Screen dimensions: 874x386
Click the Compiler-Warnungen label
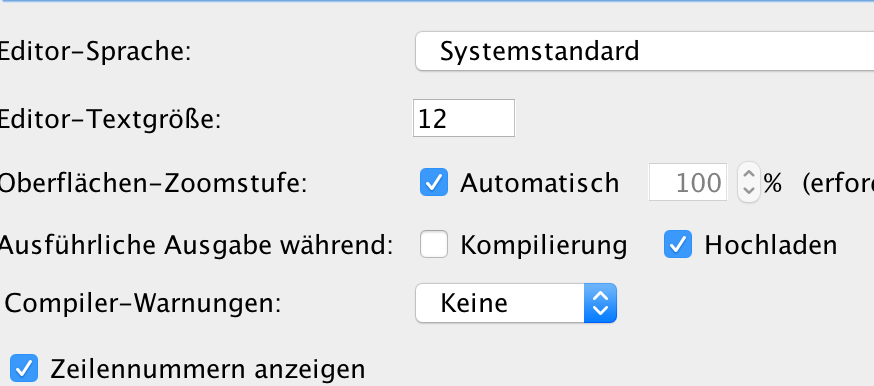pos(143,304)
